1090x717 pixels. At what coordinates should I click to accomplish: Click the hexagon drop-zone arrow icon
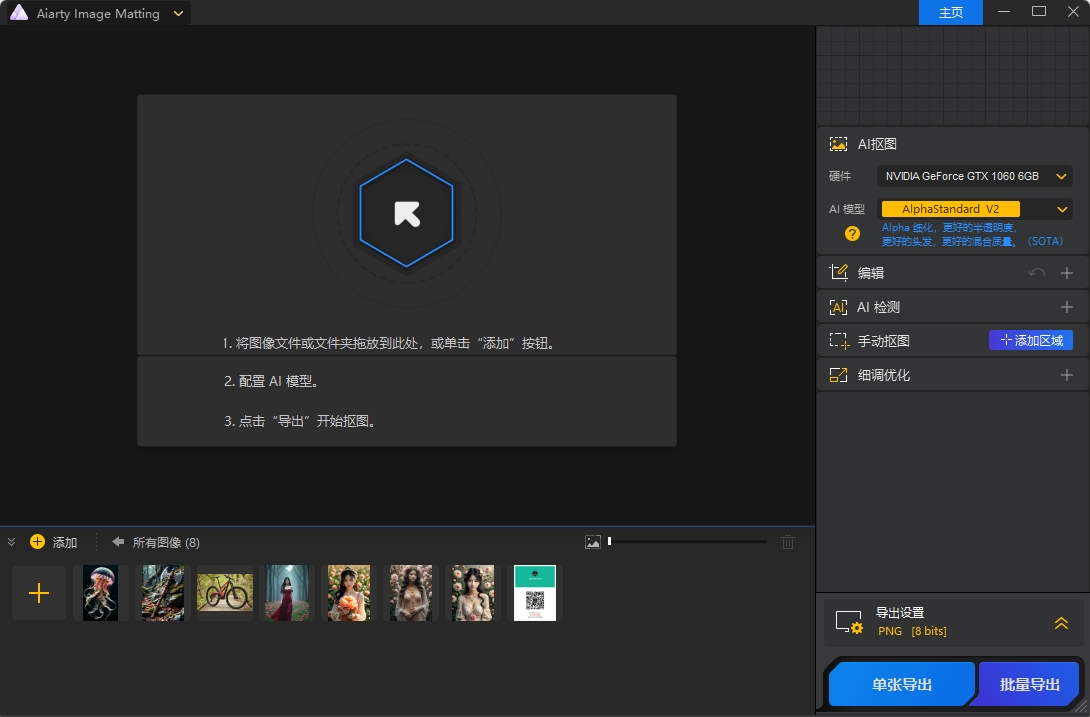coord(407,213)
